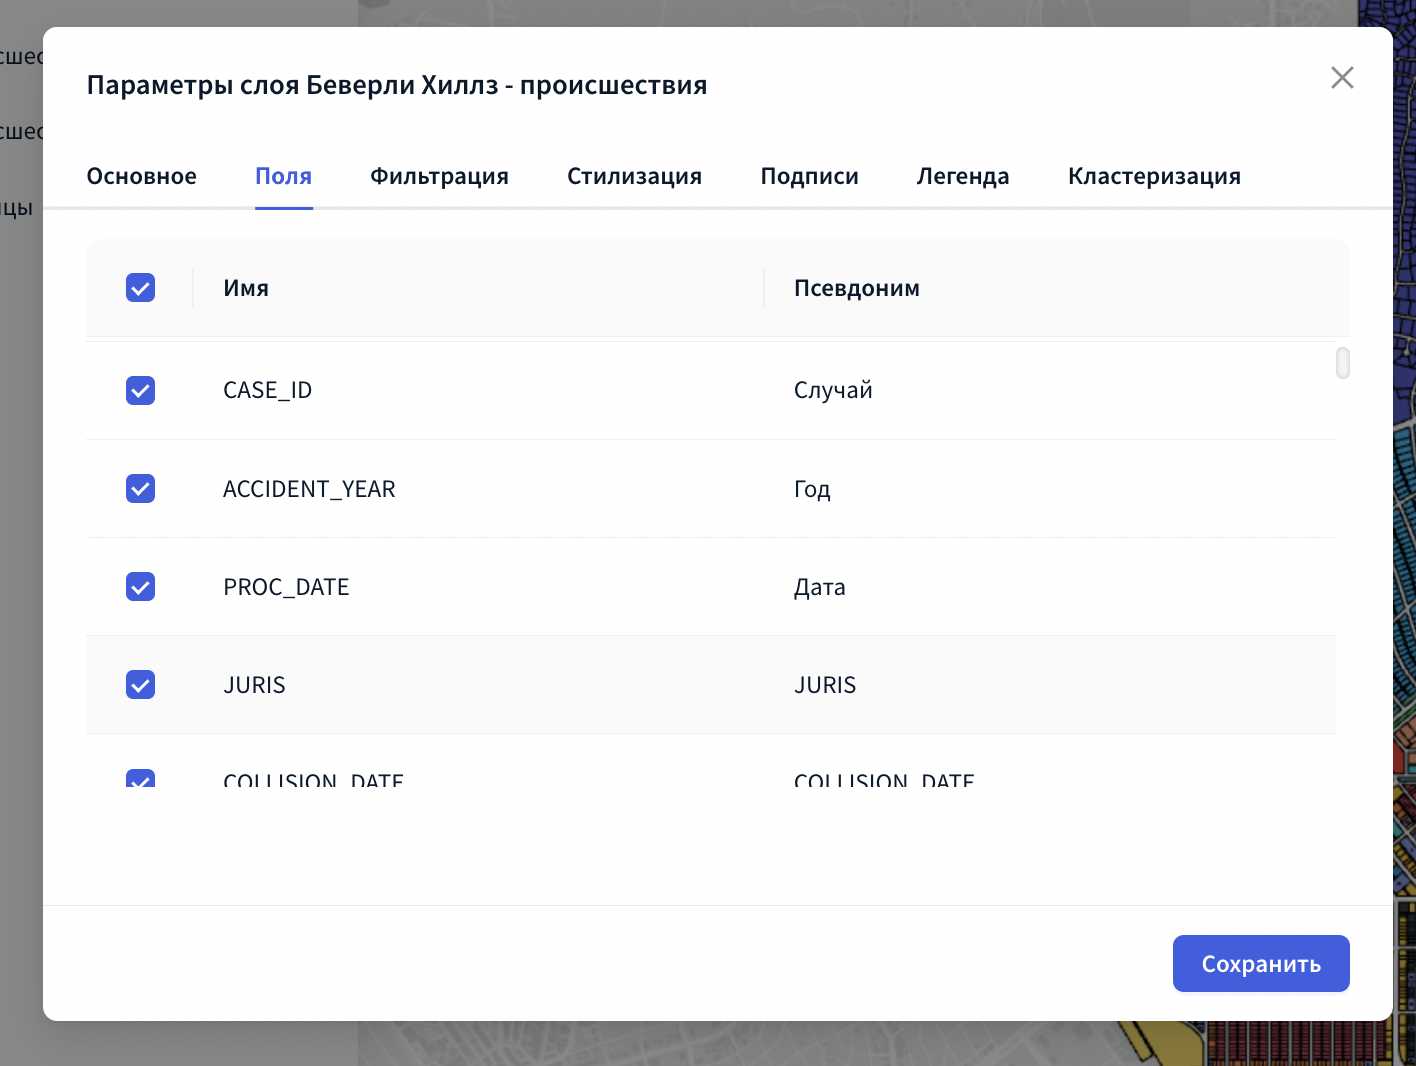Click the Год alias for ACCIDENT_YEAR
The width and height of the screenshot is (1416, 1066).
(812, 489)
